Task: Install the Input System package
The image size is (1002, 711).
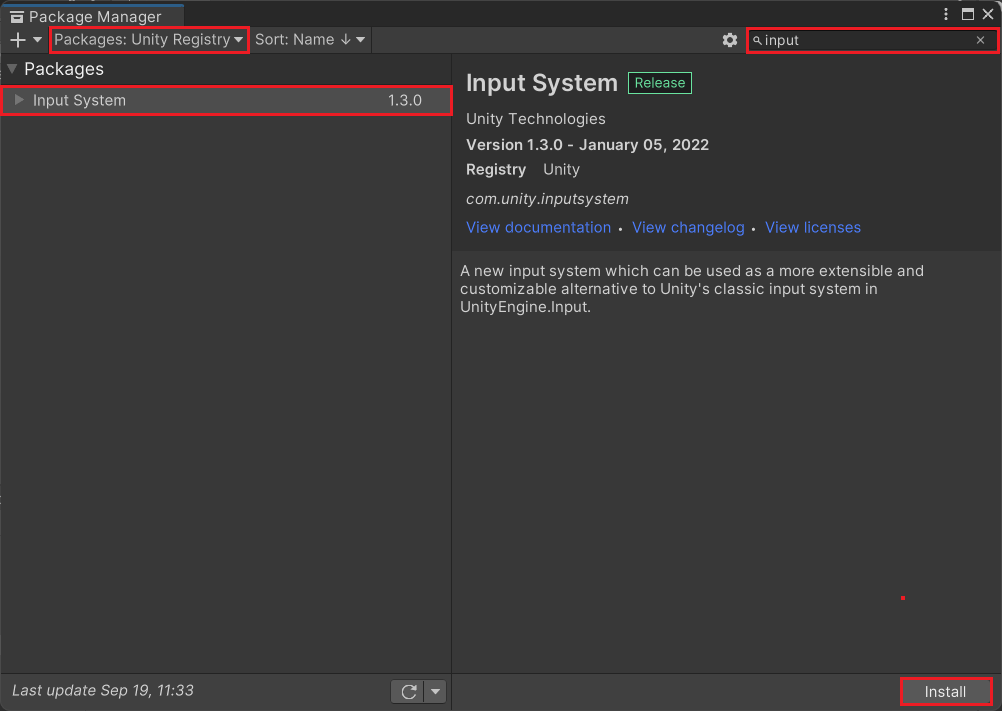Action: click(945, 692)
